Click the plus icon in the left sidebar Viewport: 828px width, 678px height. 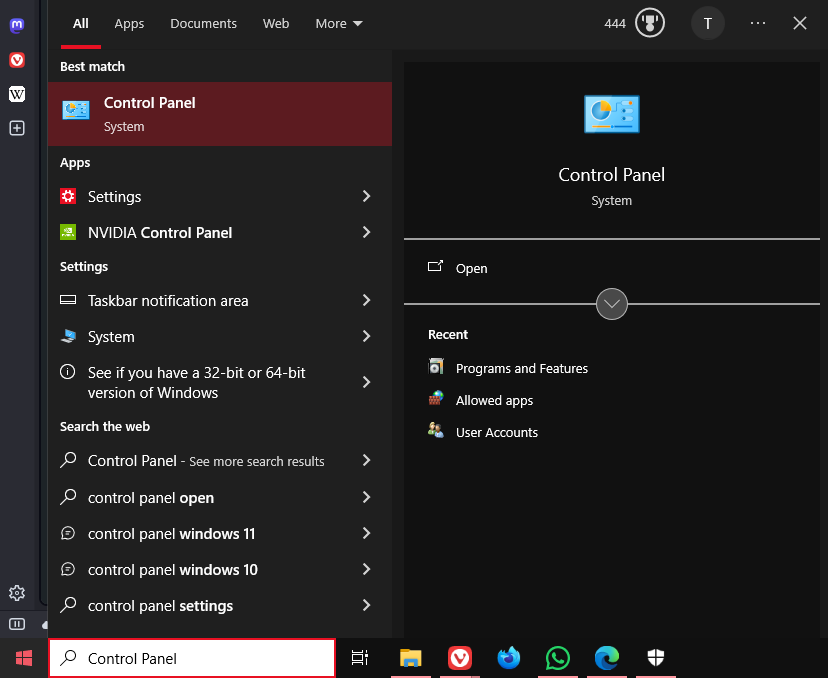pos(16,128)
